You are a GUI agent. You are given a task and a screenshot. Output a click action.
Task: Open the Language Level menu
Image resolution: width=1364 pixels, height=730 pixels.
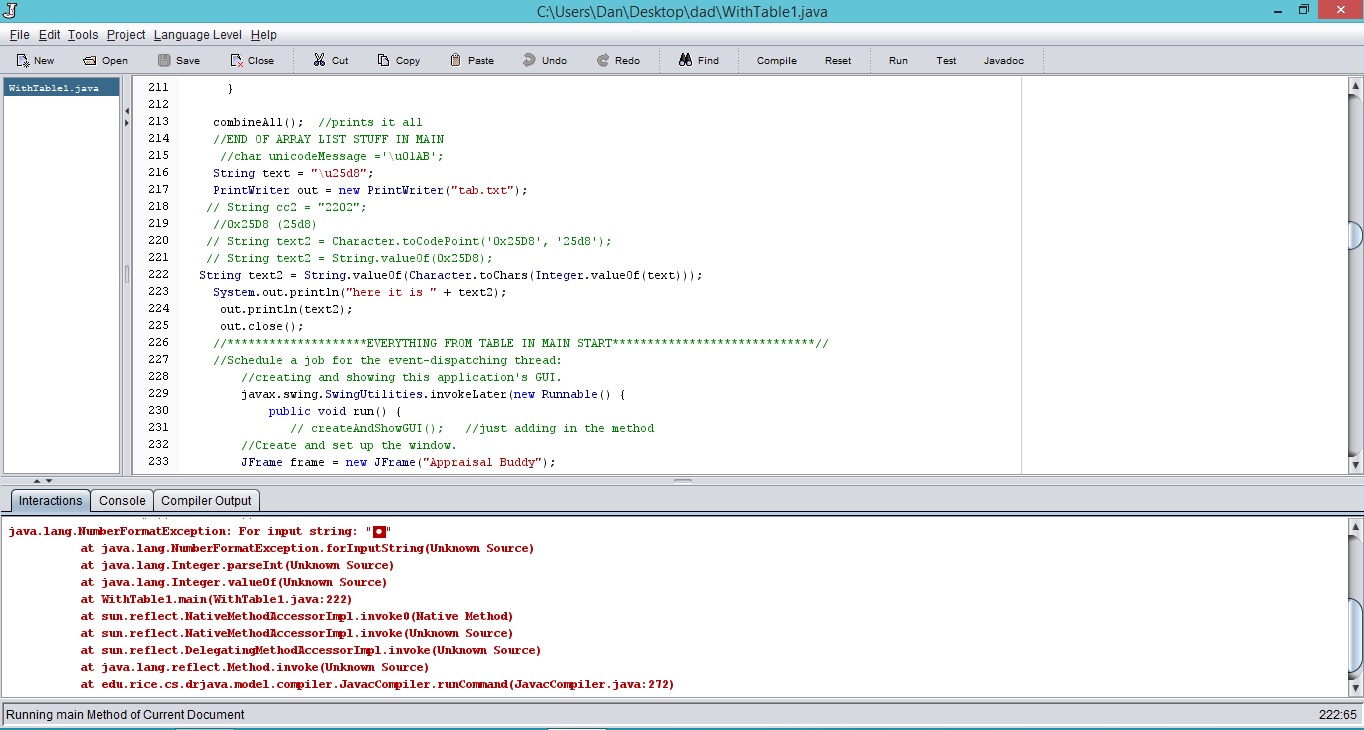point(197,35)
